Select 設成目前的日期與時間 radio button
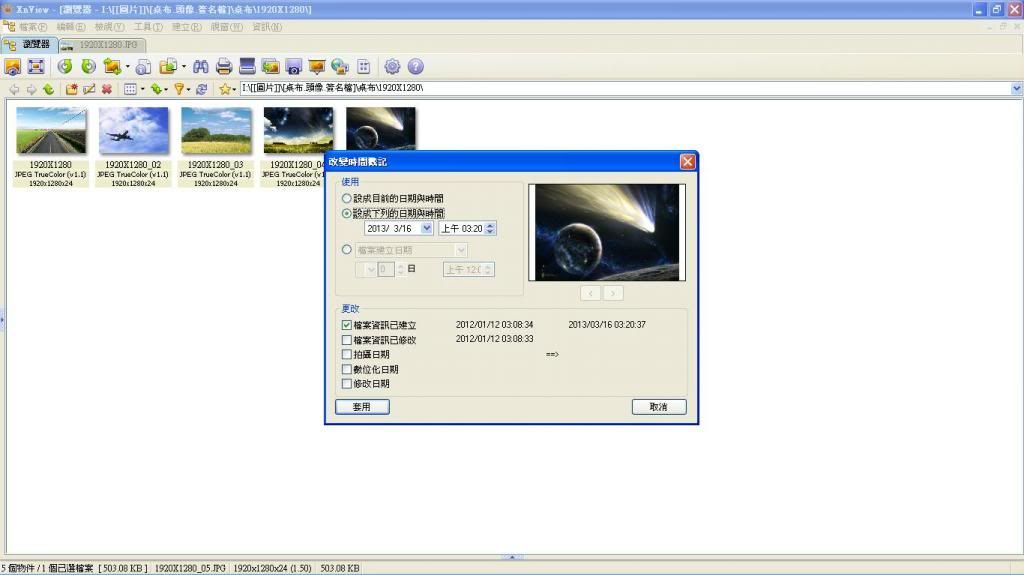1024x575 pixels. pos(347,199)
